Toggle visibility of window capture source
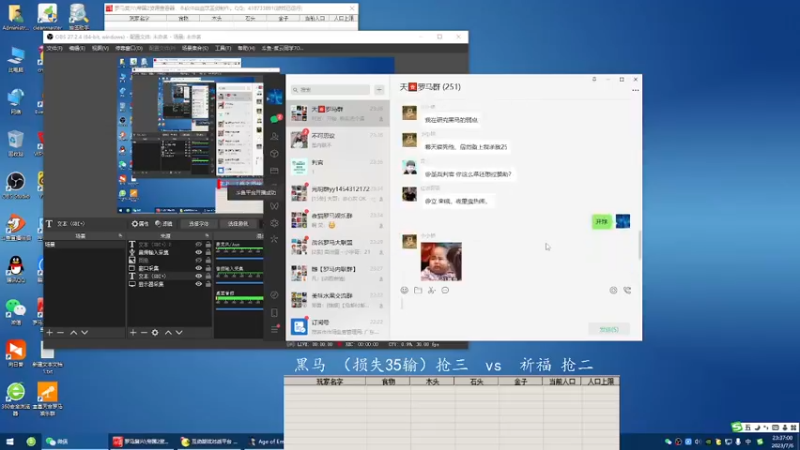Image resolution: width=800 pixels, height=450 pixels. [x=198, y=268]
